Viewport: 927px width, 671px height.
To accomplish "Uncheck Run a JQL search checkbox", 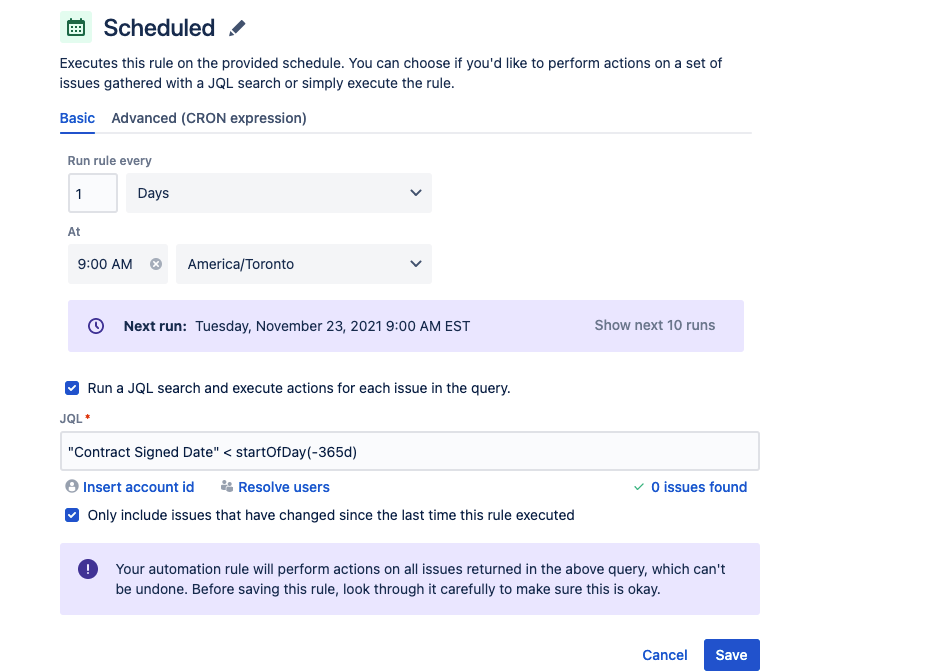I will (x=72, y=388).
